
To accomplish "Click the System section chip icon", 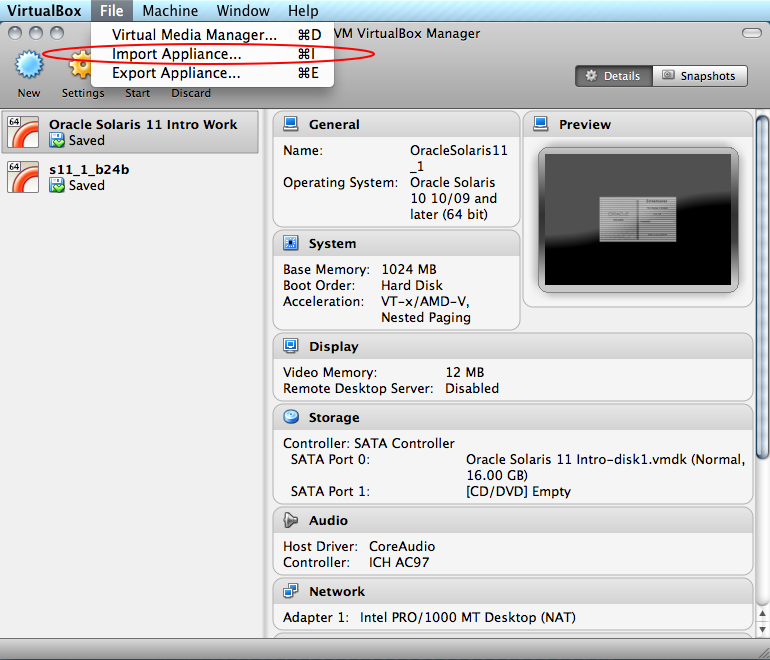I will click(x=291, y=243).
